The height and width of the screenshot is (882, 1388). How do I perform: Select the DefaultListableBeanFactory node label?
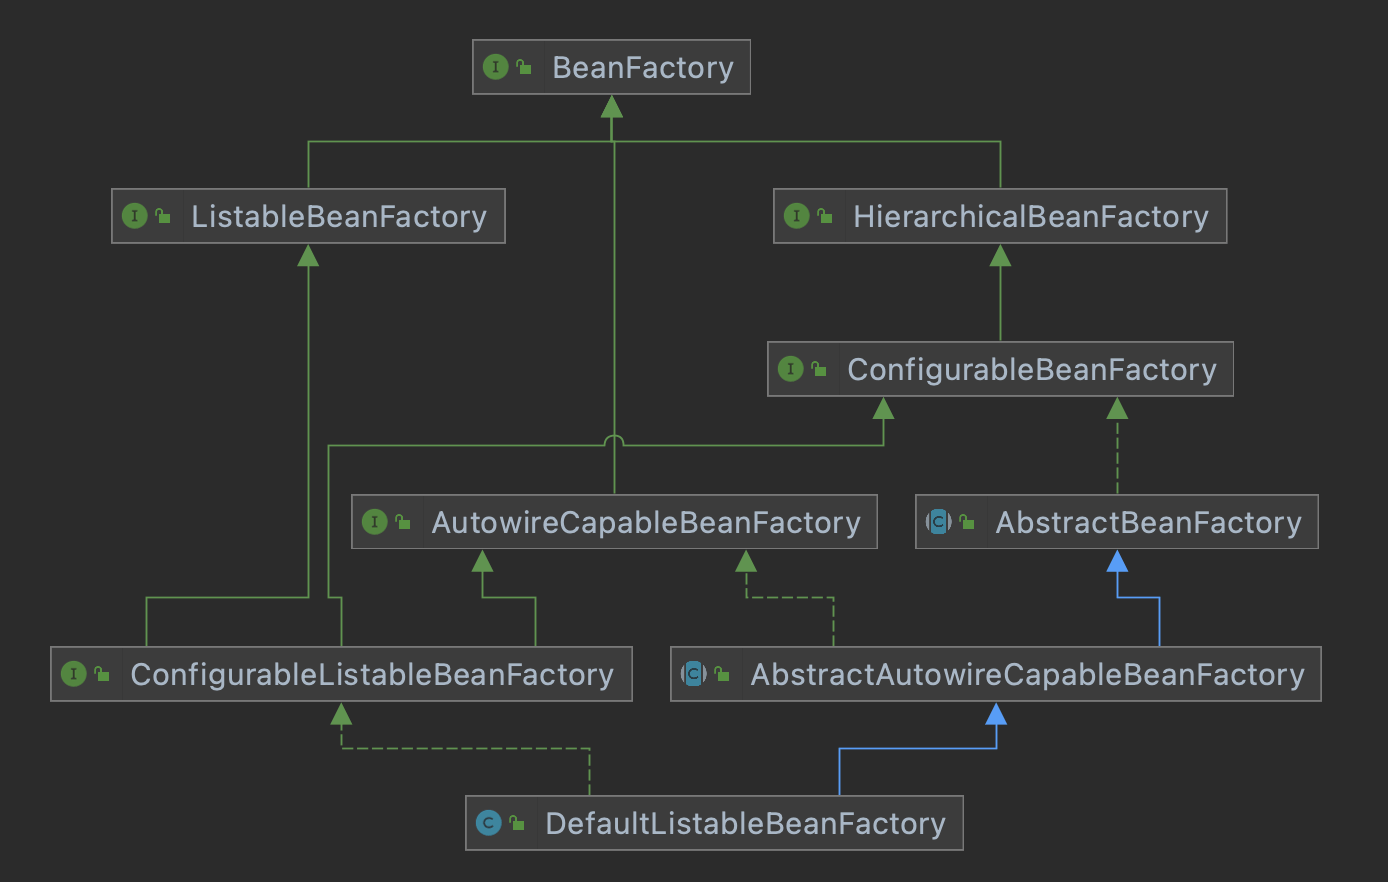[x=746, y=823]
